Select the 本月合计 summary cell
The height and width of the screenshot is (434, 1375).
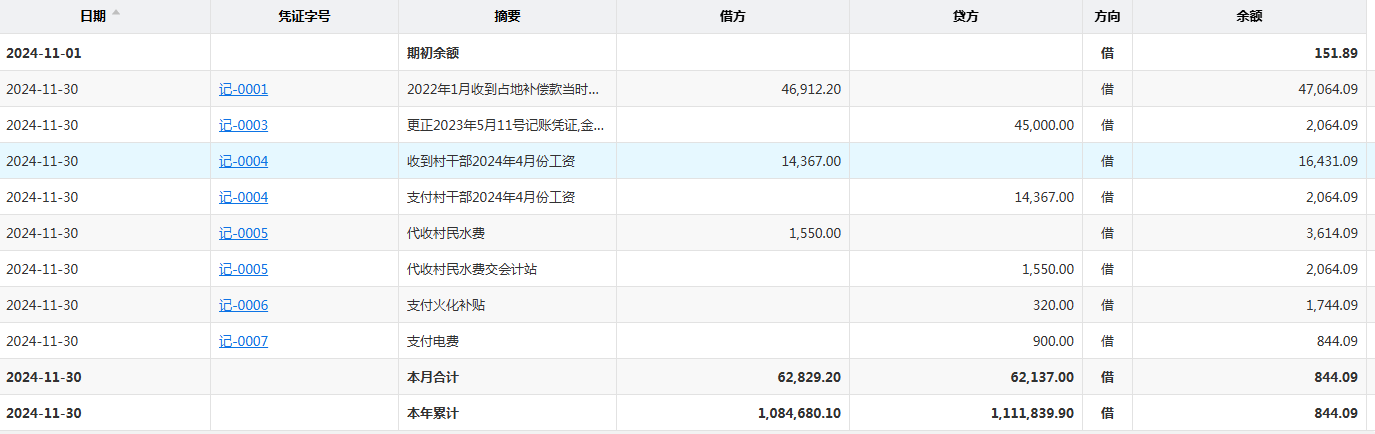(x=433, y=377)
